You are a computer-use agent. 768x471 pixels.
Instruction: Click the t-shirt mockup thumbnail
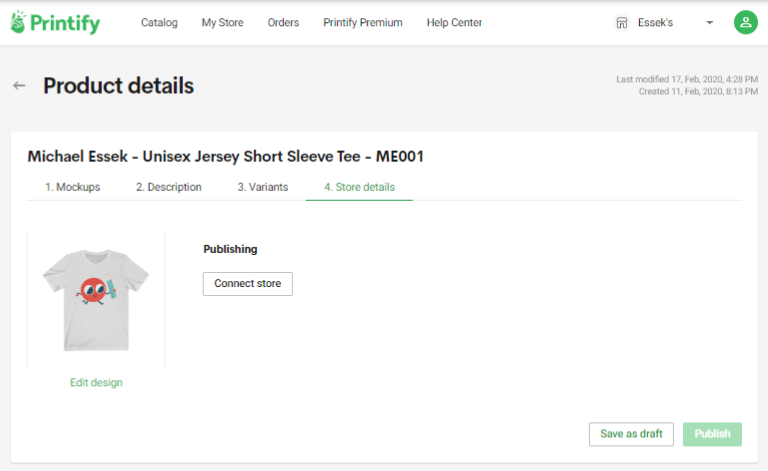[x=96, y=300]
